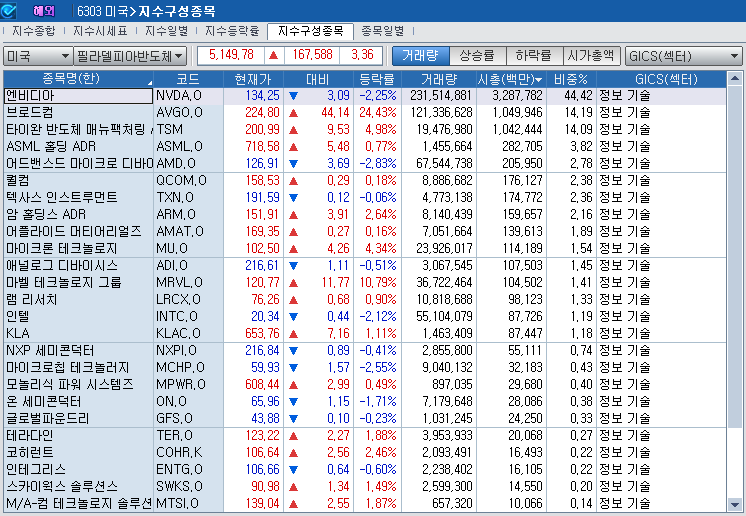Click the blue down arrow in NXPI.O row
746x516 pixels.
pos(294,351)
